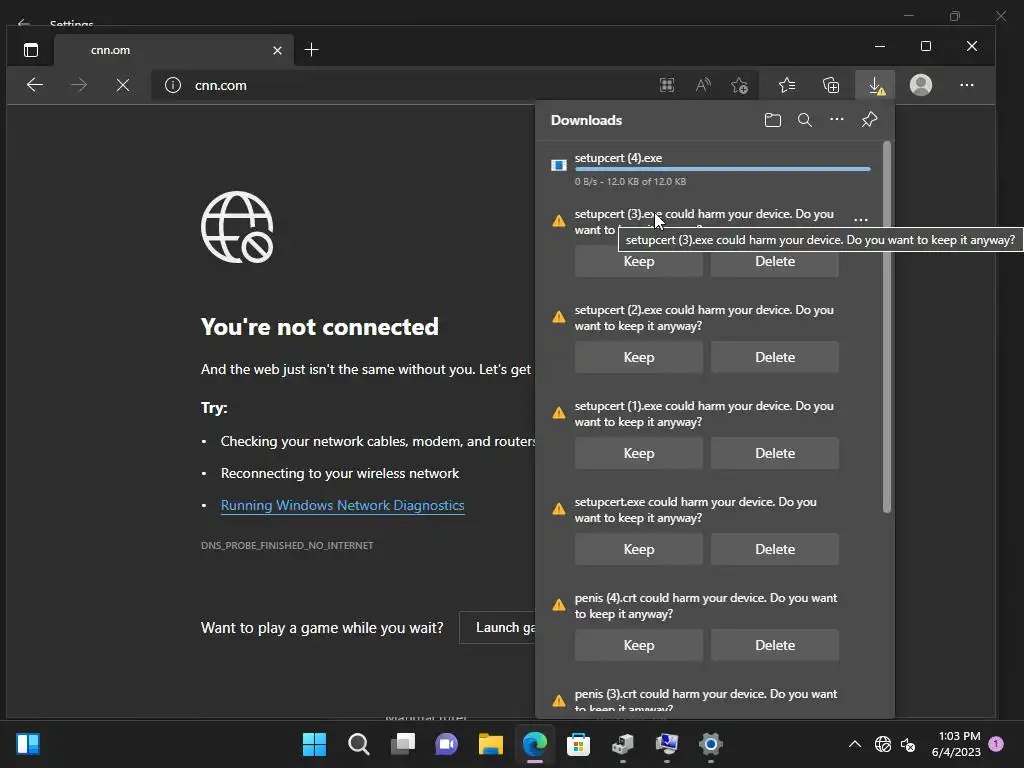Open taskbar Search
The height and width of the screenshot is (768, 1024).
pos(359,744)
